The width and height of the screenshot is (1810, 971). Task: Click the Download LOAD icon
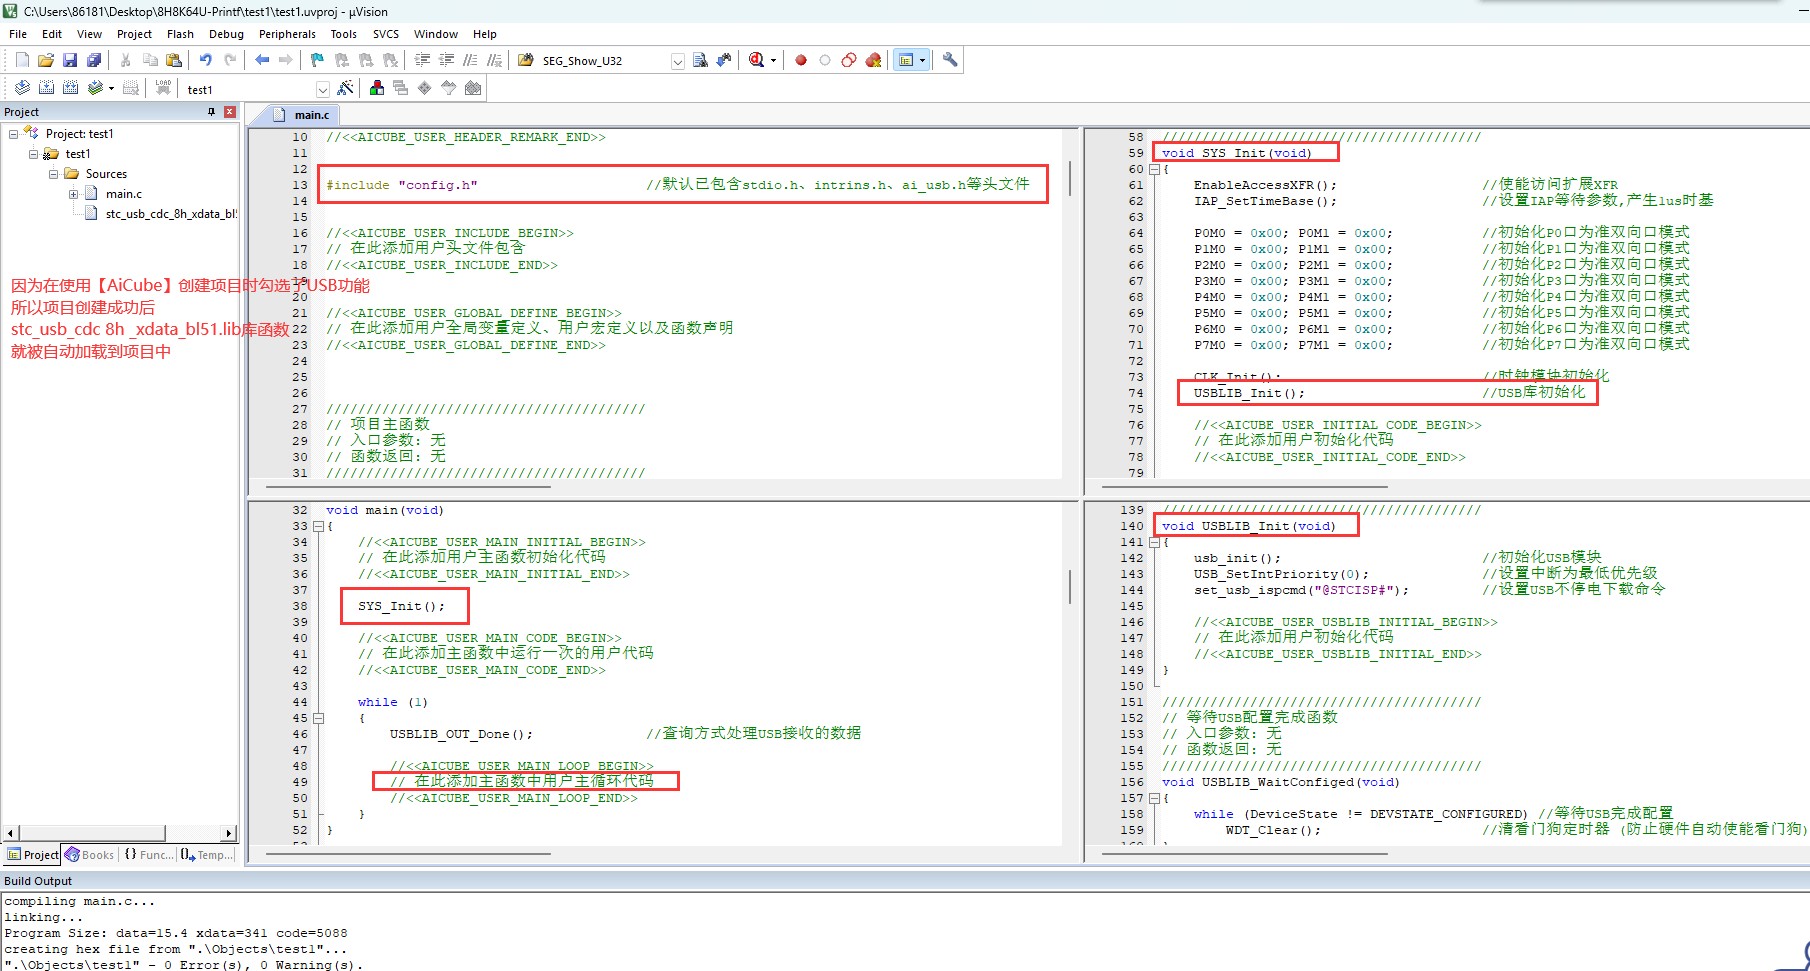point(163,88)
